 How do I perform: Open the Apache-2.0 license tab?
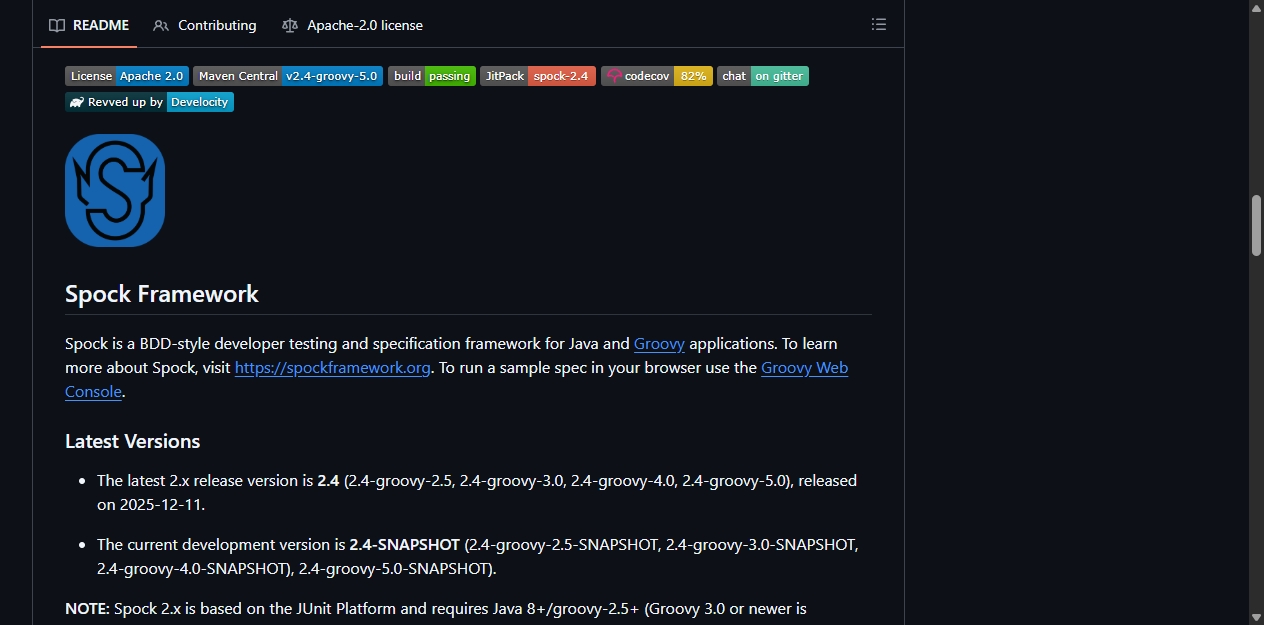click(x=352, y=25)
